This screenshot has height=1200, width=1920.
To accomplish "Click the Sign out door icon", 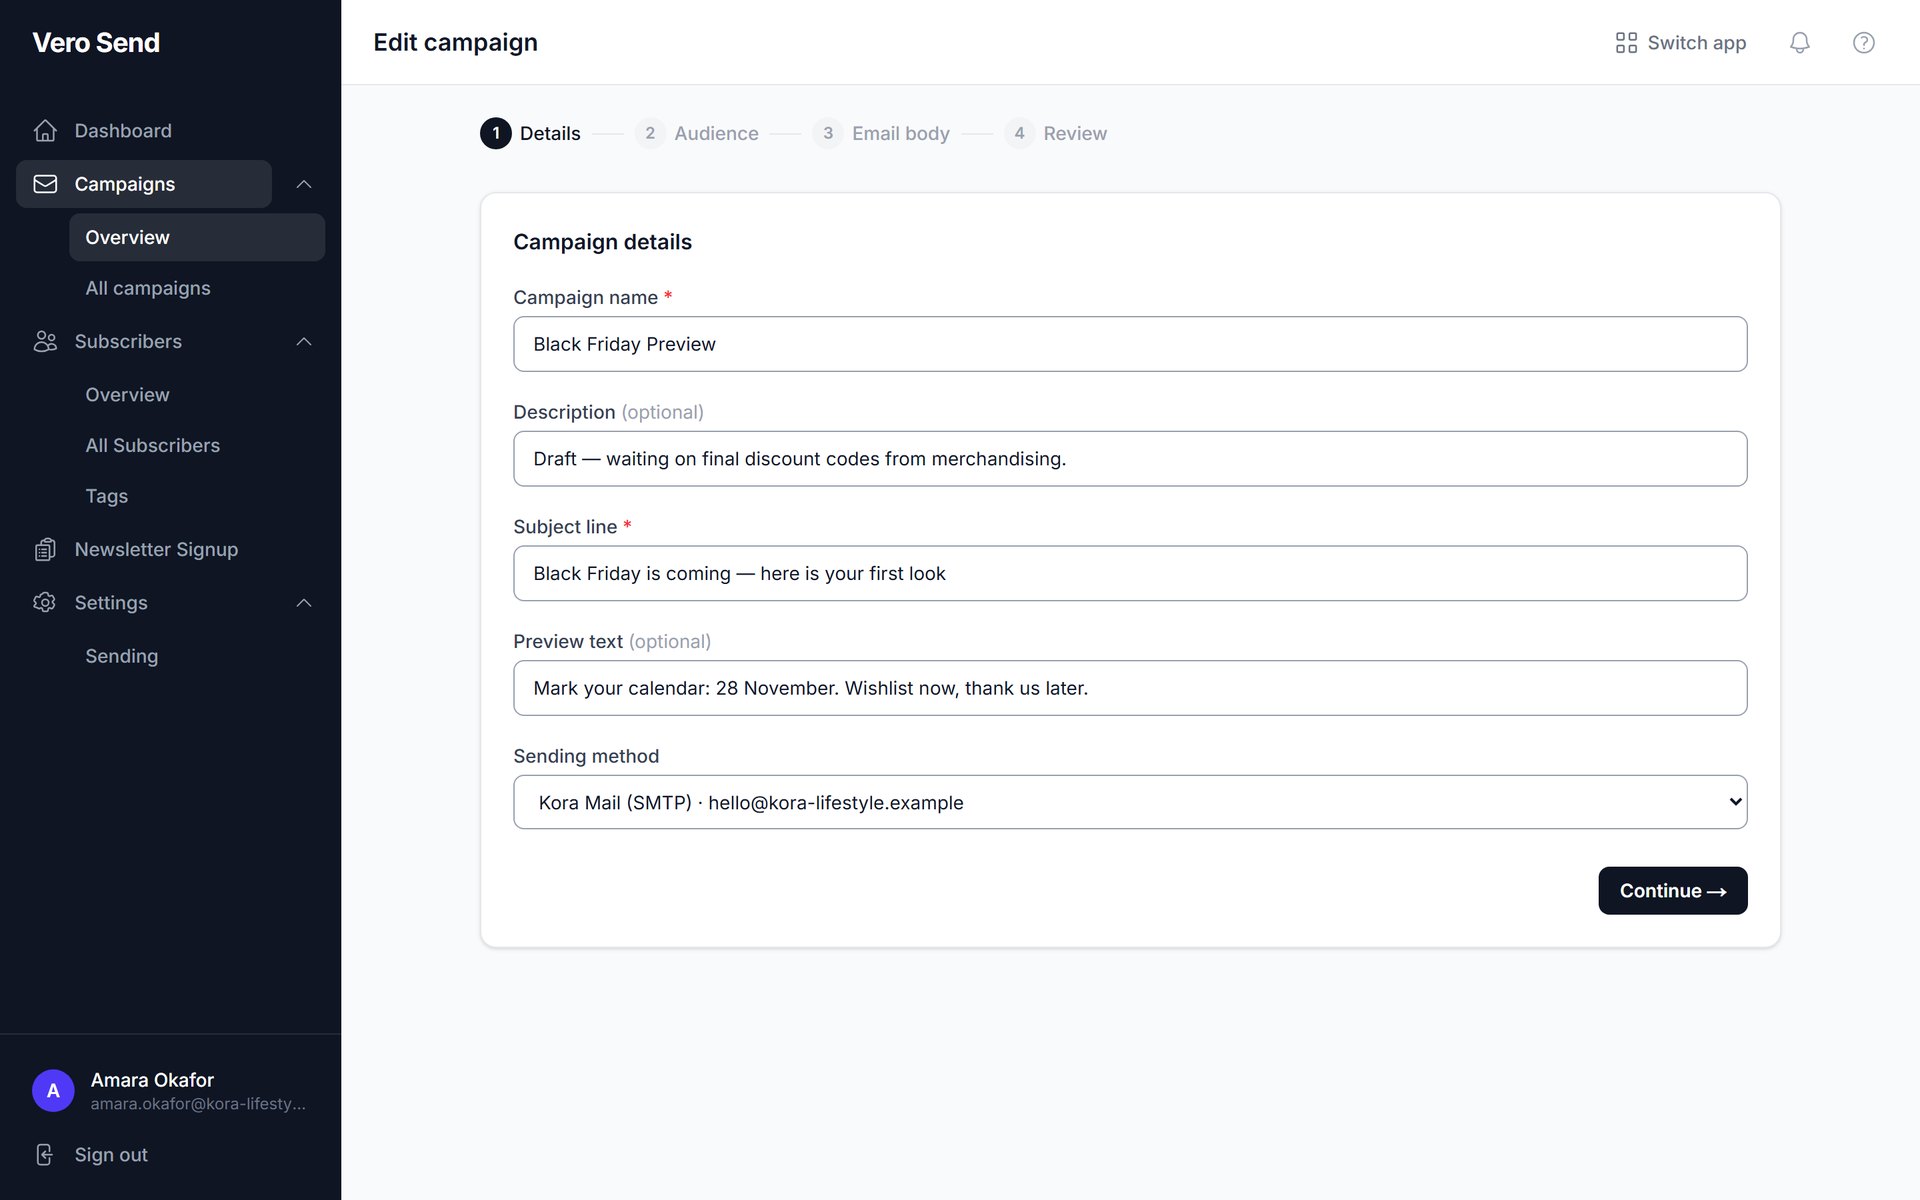I will click(x=45, y=1155).
